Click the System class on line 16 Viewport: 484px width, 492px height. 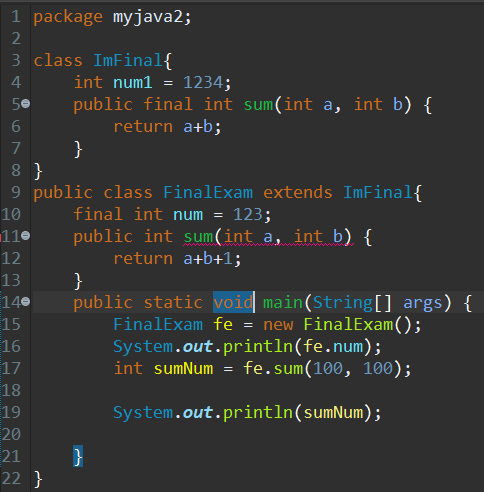click(143, 347)
